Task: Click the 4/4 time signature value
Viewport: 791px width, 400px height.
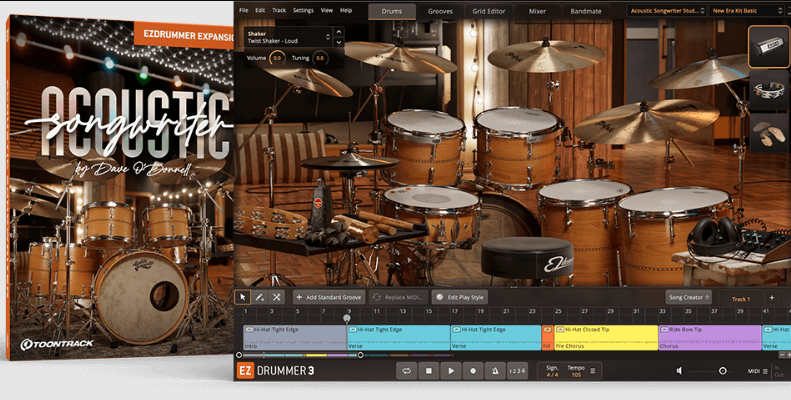Action: (x=552, y=375)
